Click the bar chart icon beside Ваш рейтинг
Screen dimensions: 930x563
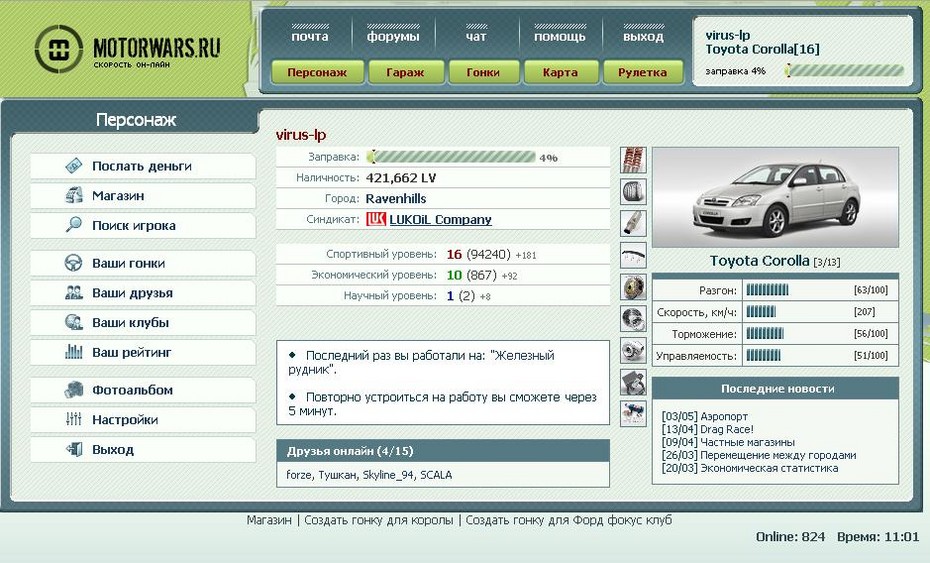[74, 352]
